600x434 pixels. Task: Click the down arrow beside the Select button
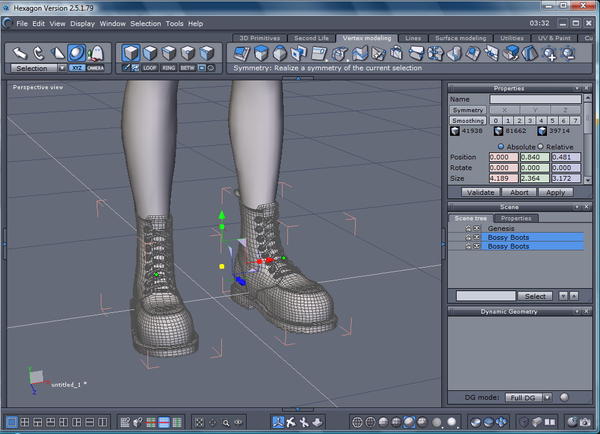[562, 296]
